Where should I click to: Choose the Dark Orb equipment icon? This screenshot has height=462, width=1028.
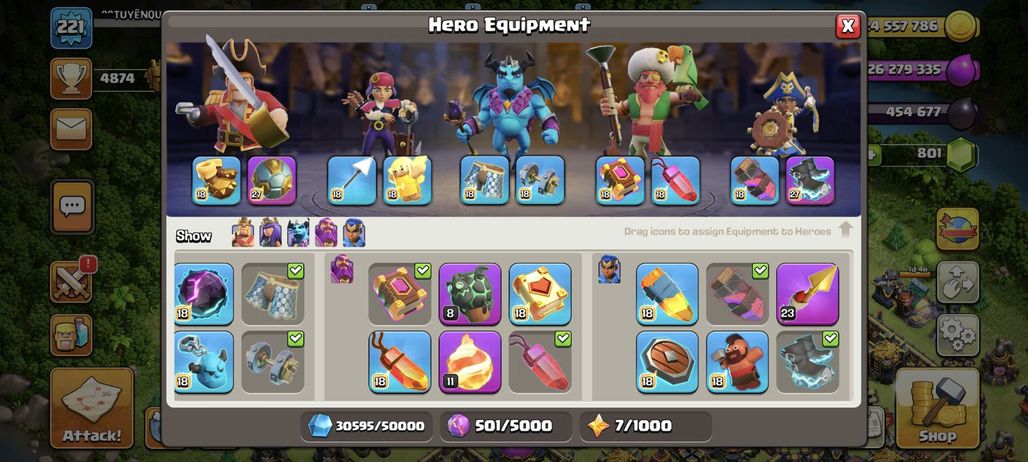(204, 294)
